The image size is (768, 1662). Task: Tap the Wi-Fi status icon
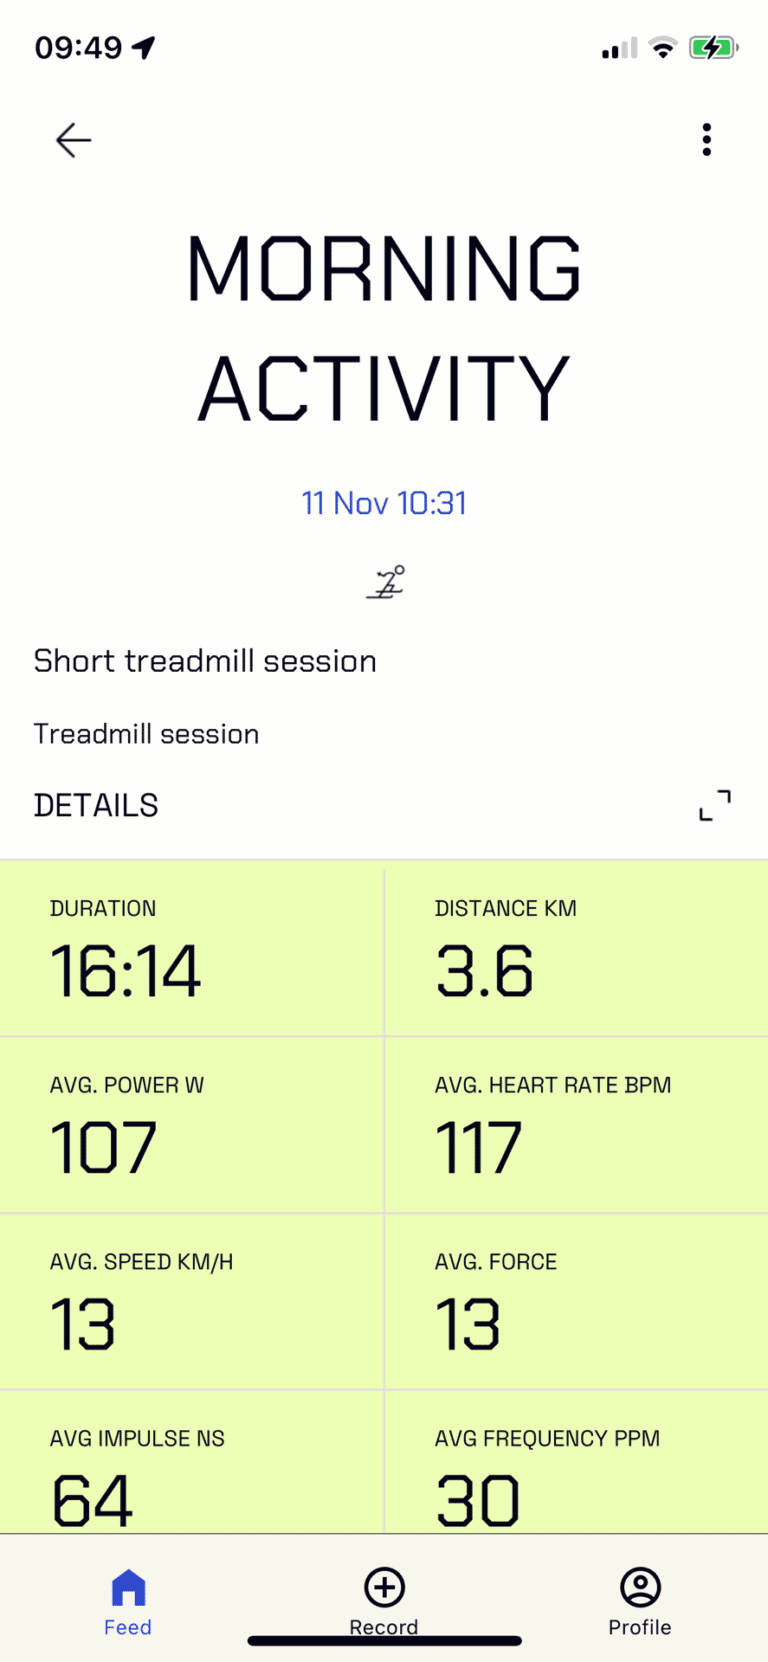(662, 47)
